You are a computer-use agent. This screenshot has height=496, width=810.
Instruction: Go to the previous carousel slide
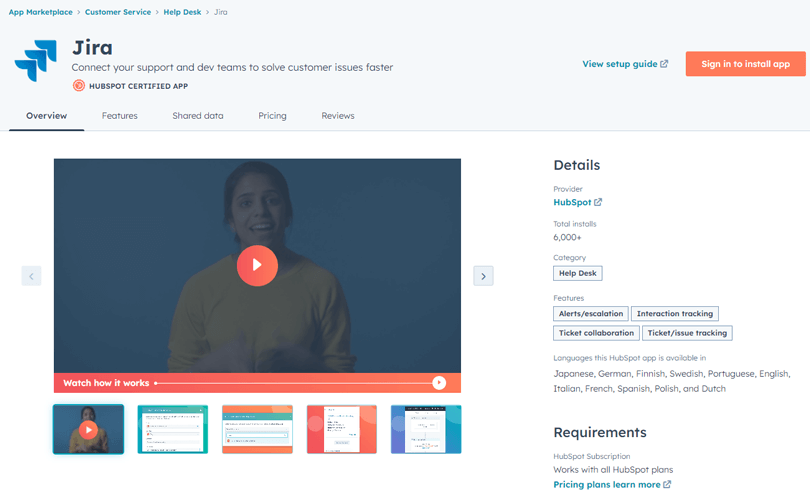pyautogui.click(x=32, y=276)
